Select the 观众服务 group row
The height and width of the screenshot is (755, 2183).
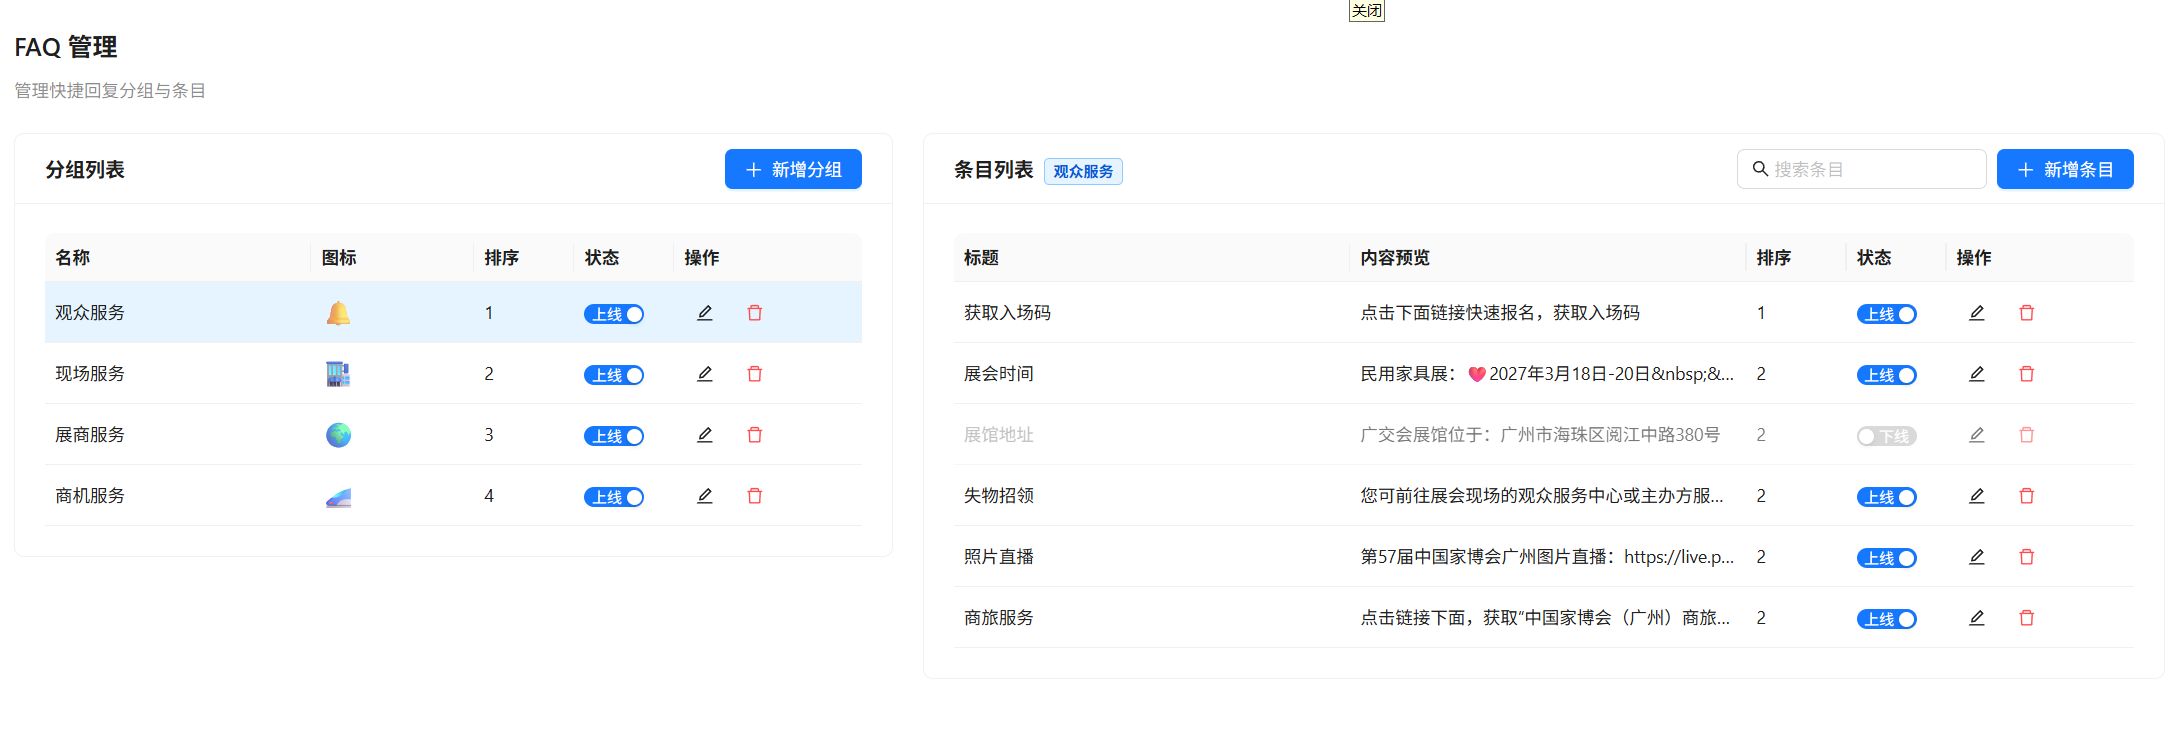pos(453,313)
